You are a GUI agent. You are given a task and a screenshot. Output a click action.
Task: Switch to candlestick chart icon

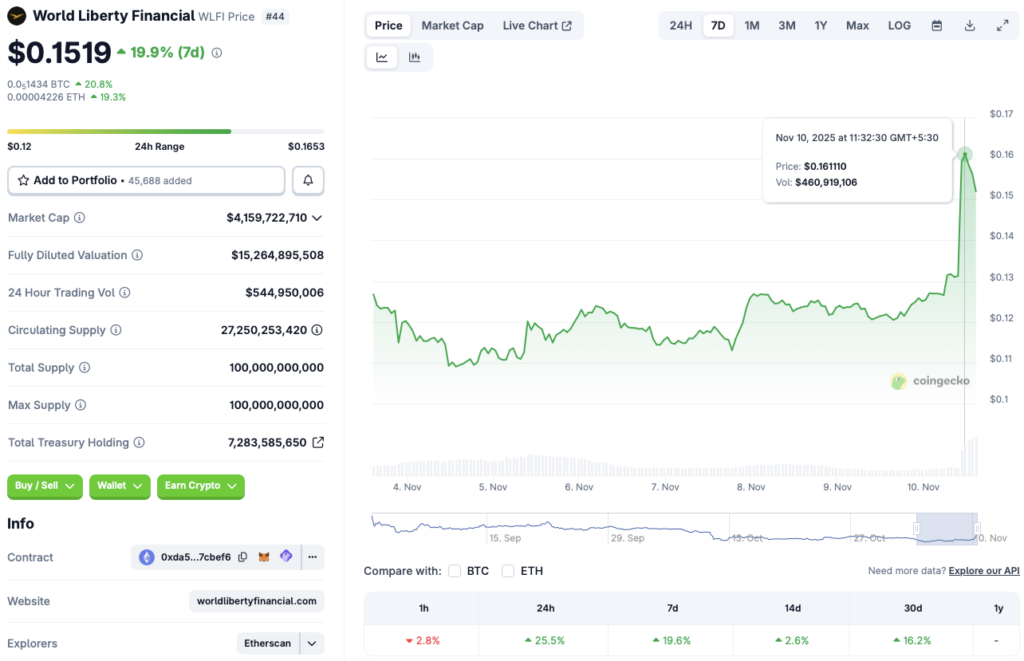pos(414,58)
